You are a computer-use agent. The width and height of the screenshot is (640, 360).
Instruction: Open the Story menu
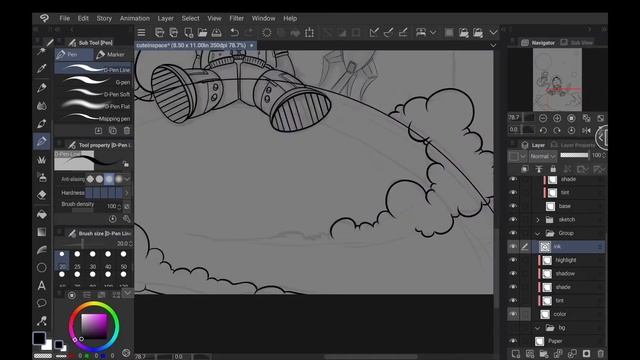pos(104,18)
